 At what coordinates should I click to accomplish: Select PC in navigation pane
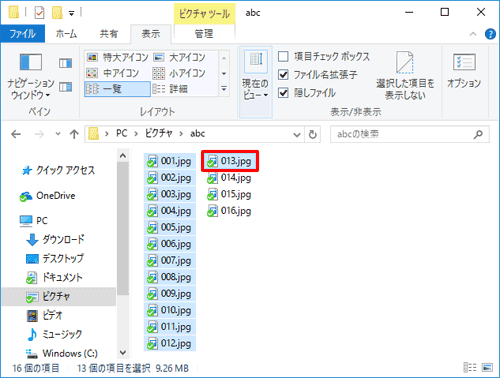click(x=34, y=221)
